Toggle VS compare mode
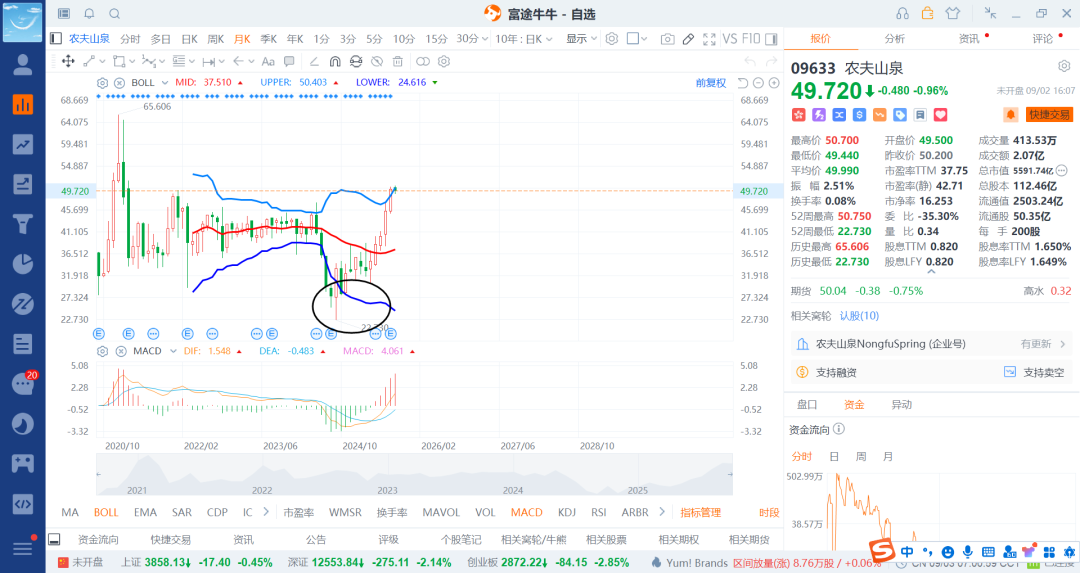This screenshot has height=573, width=1080. click(x=729, y=39)
